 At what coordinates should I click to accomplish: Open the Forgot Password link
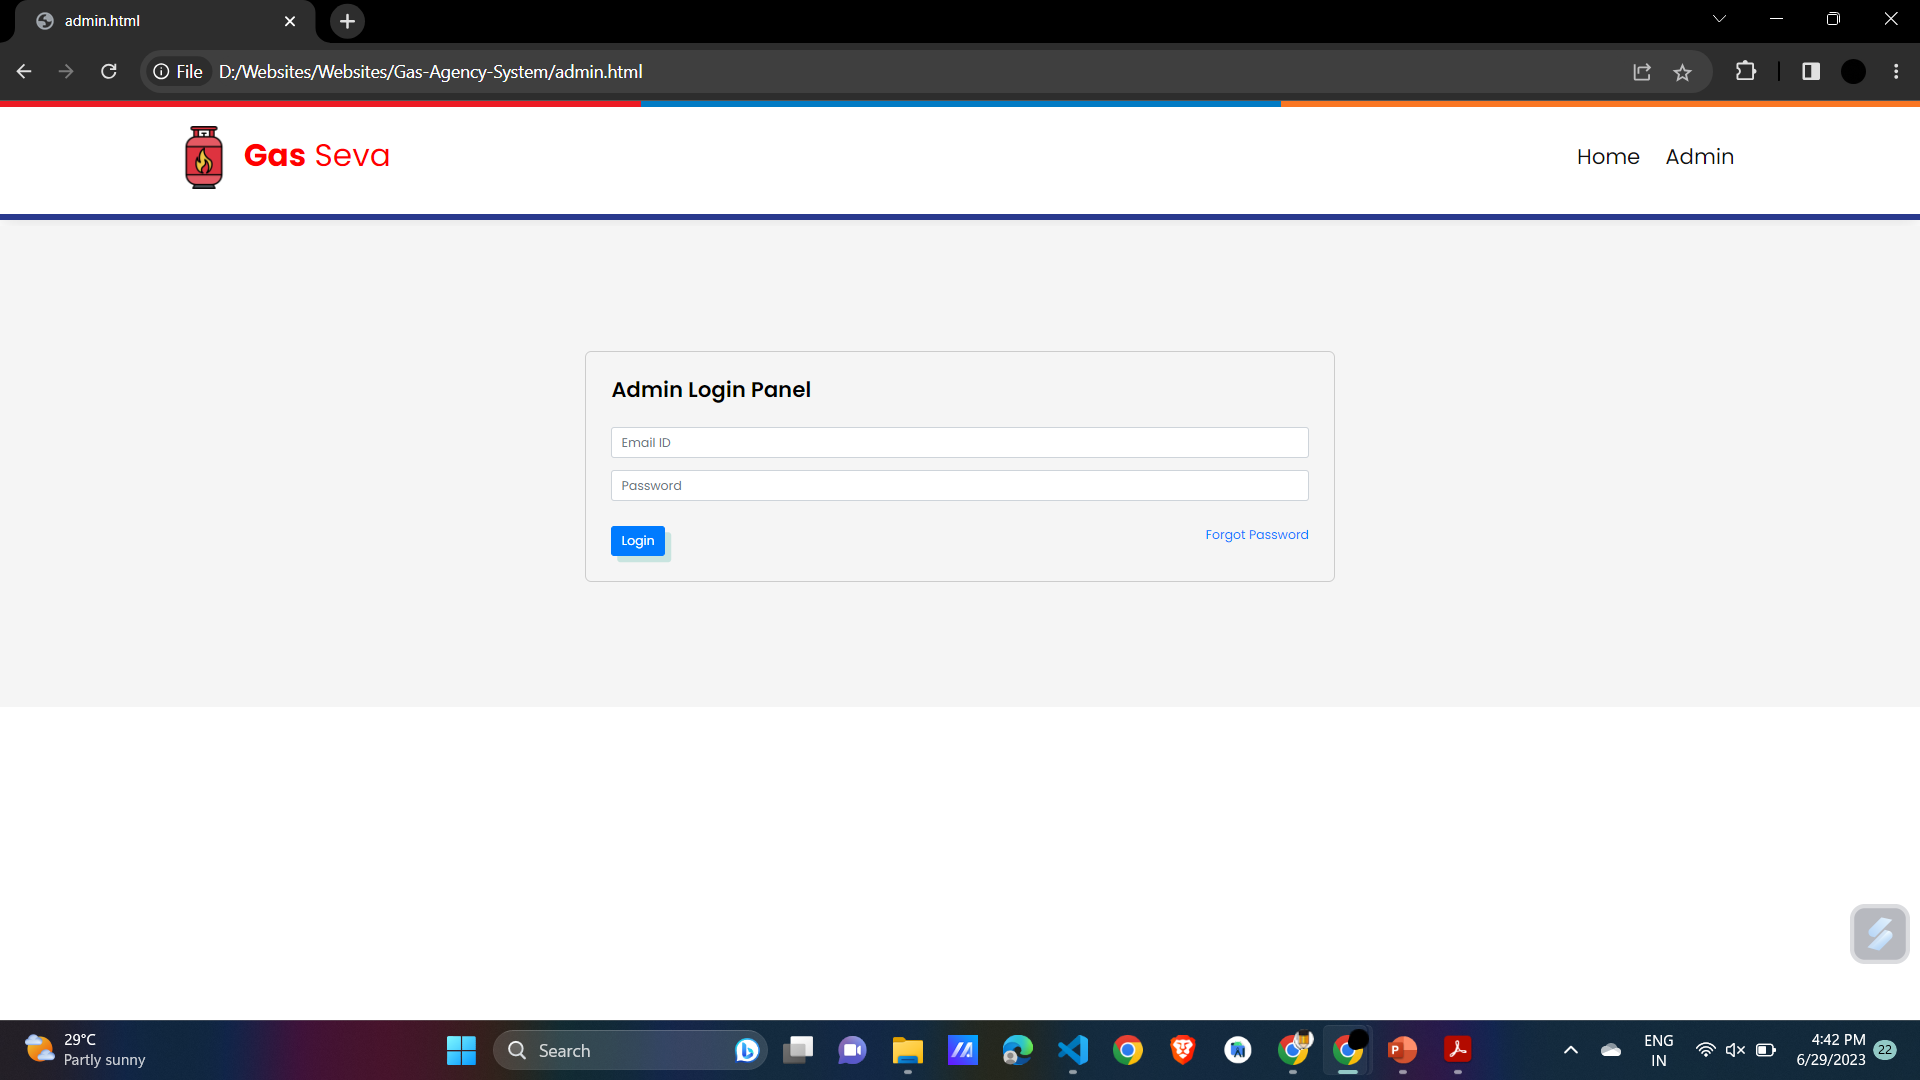coord(1256,534)
